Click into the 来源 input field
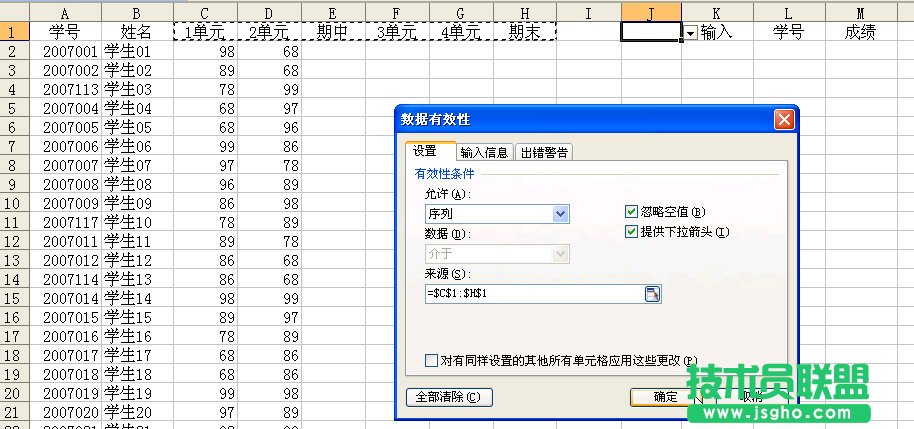 point(535,294)
